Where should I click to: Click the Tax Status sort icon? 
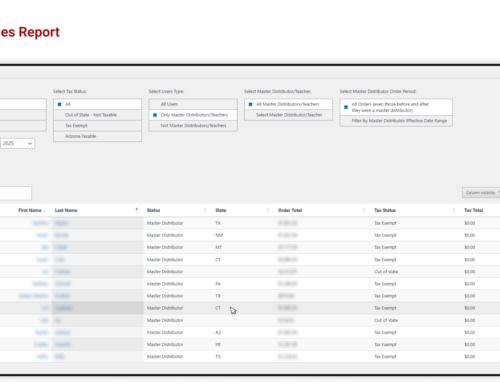454,210
